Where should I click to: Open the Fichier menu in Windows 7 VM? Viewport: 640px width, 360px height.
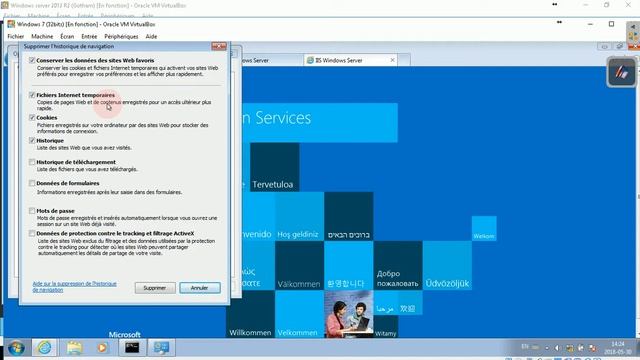coord(16,36)
